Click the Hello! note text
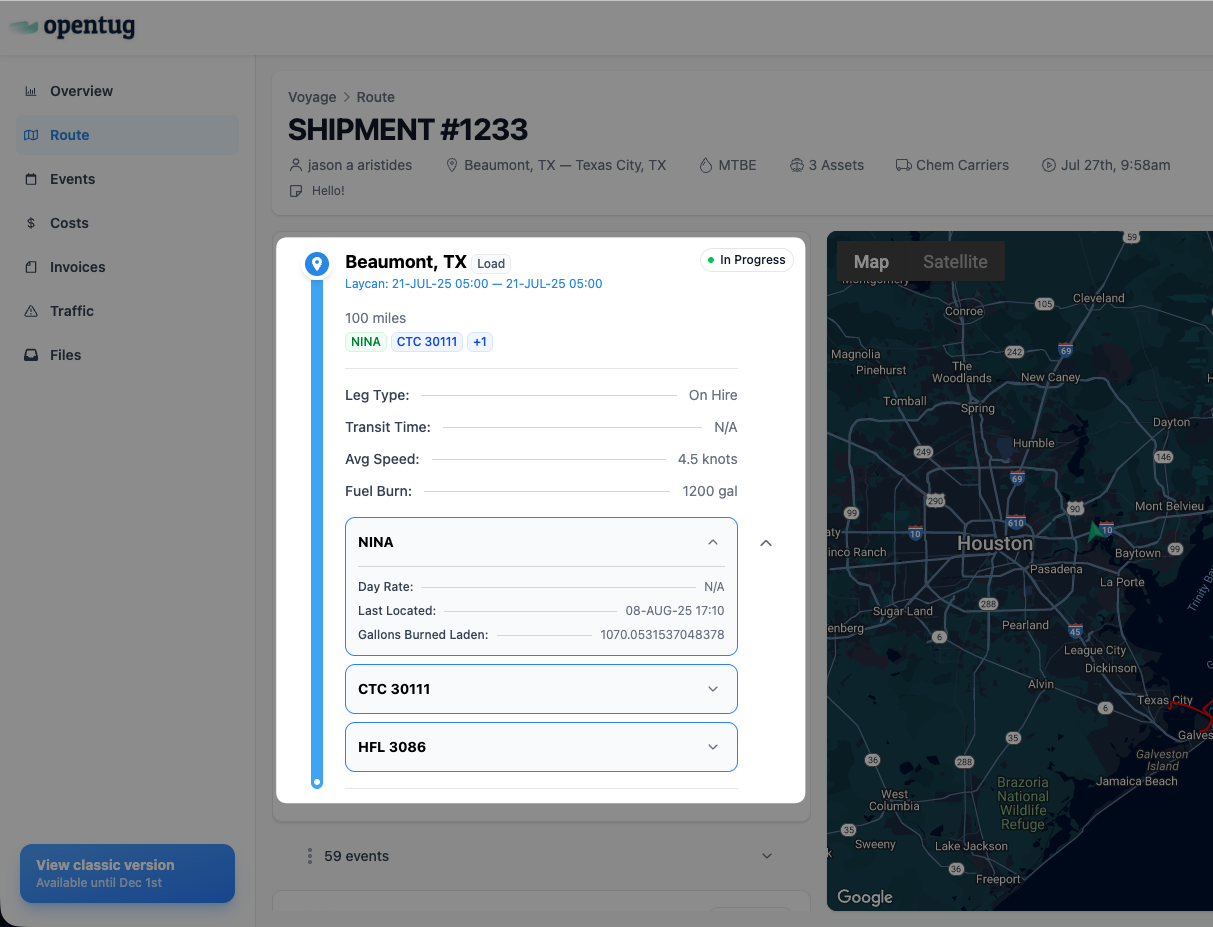 pyautogui.click(x=326, y=190)
